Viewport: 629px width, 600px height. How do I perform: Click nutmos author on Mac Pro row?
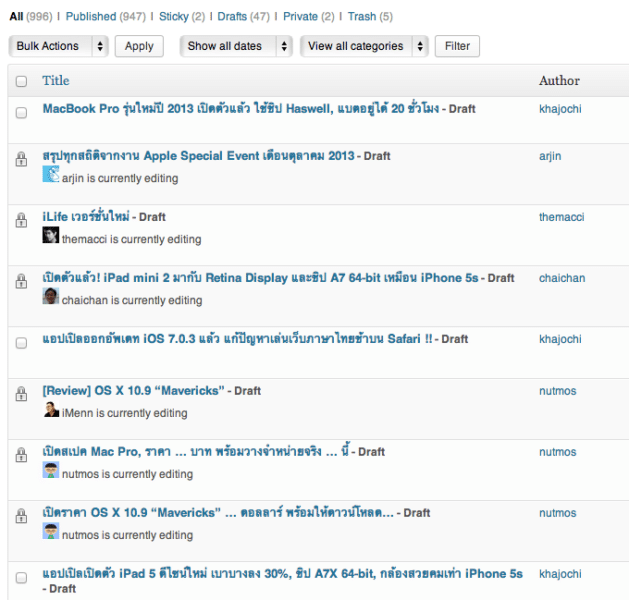(x=558, y=452)
